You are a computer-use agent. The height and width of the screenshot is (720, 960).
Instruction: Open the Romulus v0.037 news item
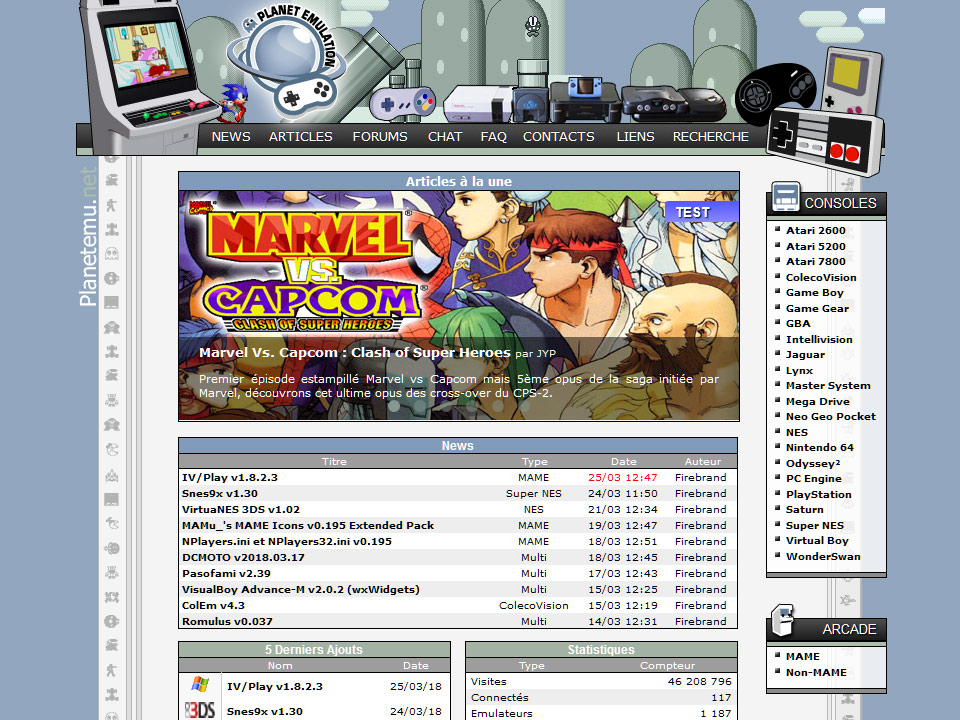point(227,621)
